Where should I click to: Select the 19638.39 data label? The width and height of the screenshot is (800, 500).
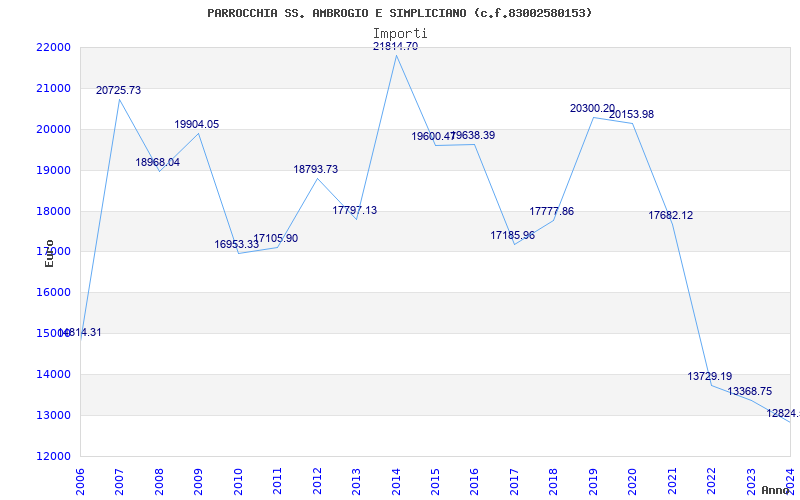coord(473,136)
